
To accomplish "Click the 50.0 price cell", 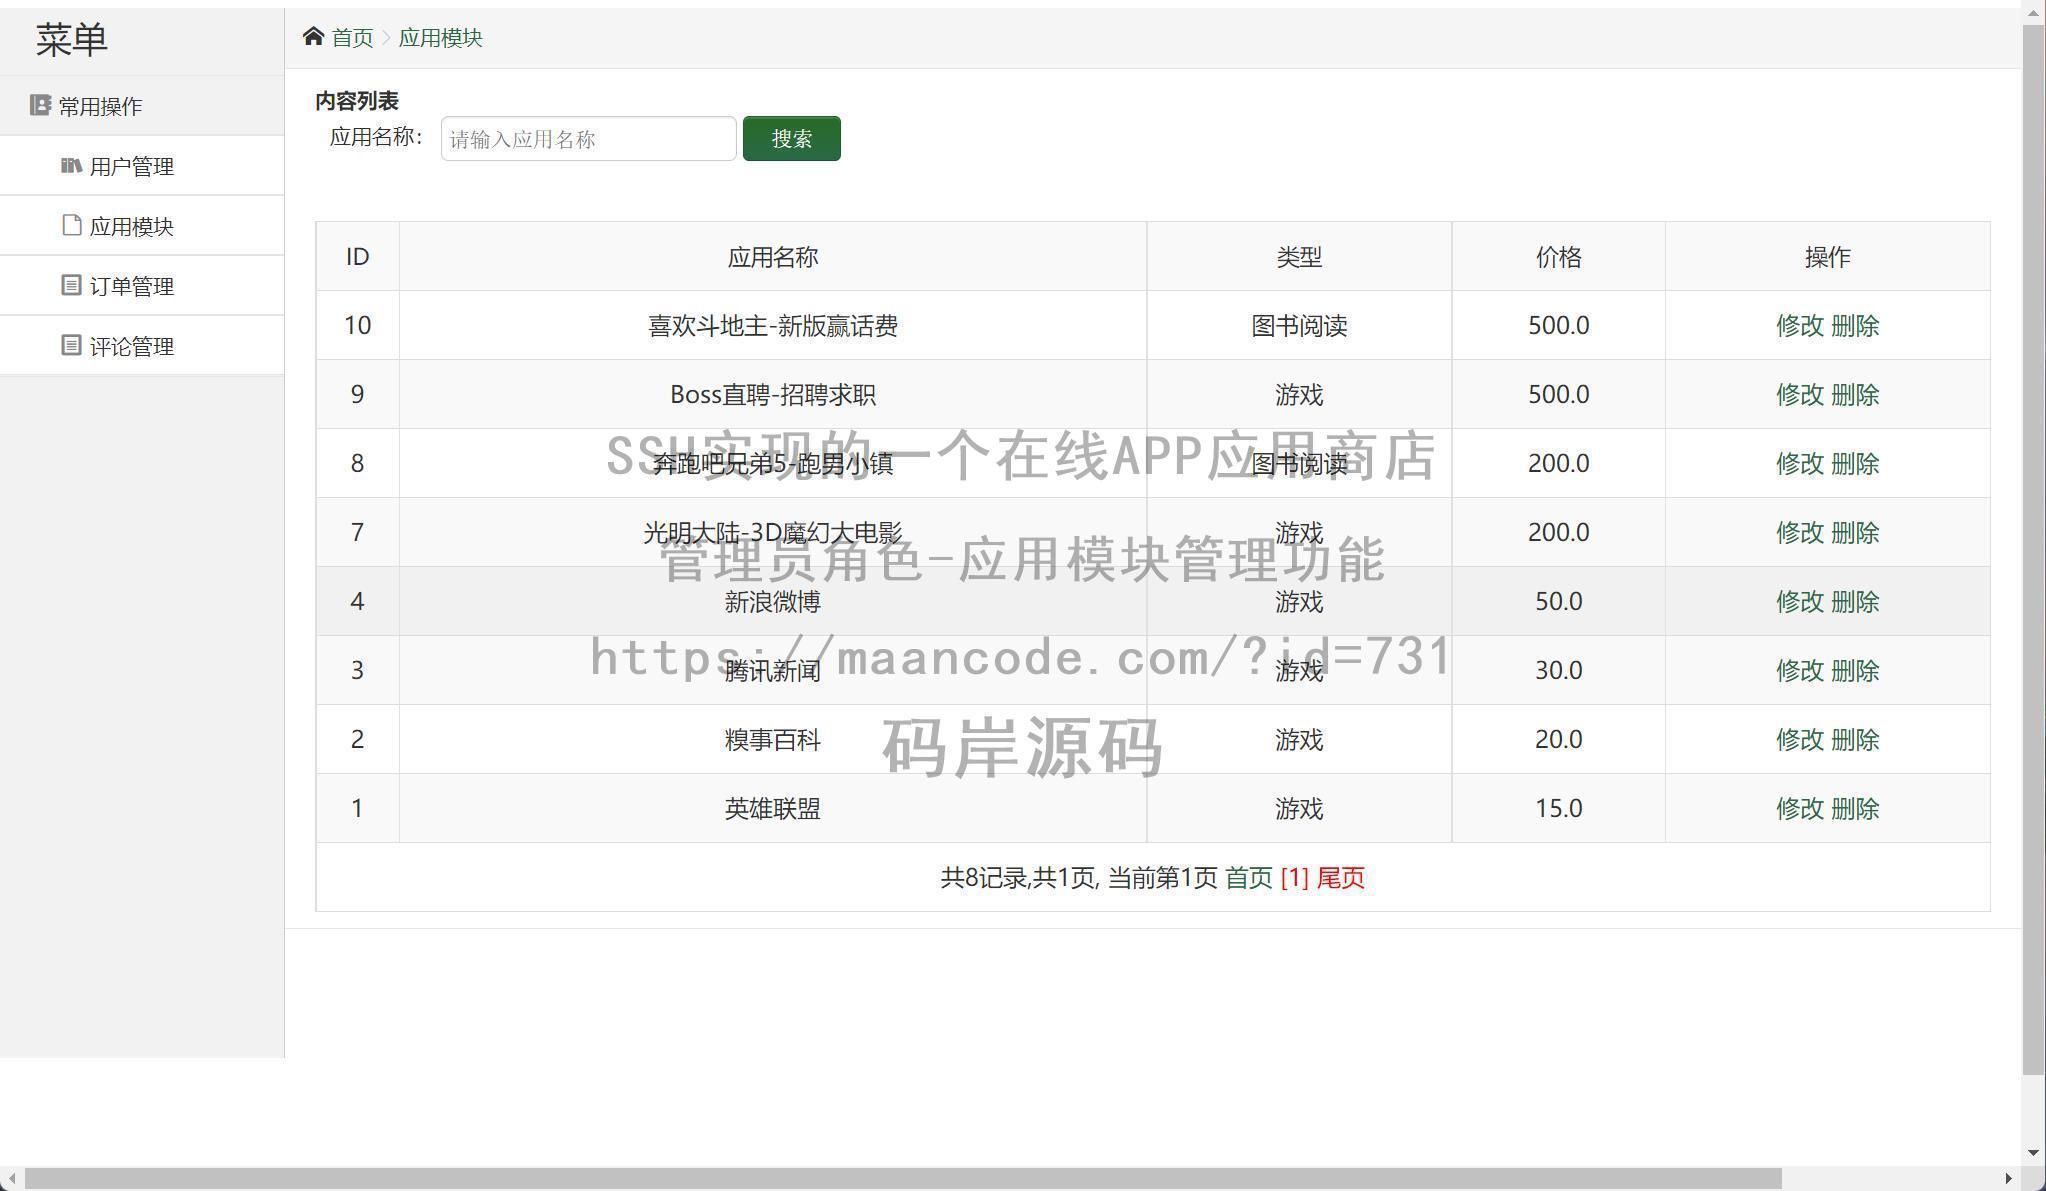I will click(x=1558, y=602).
